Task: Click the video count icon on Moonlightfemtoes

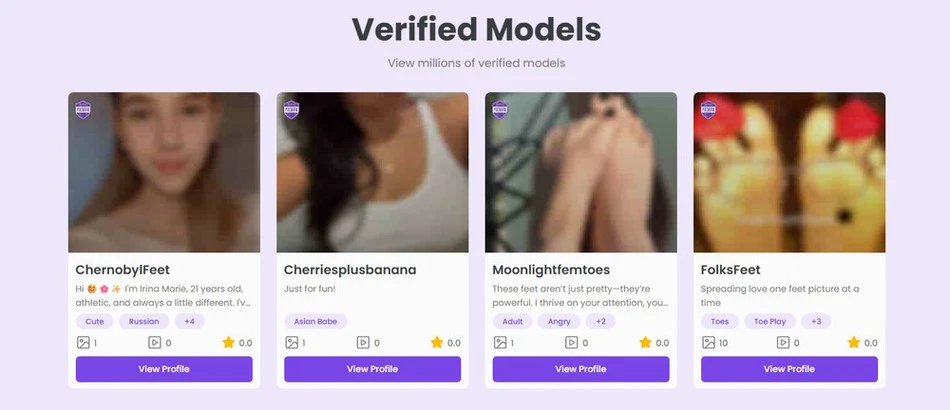Action: pyautogui.click(x=572, y=342)
